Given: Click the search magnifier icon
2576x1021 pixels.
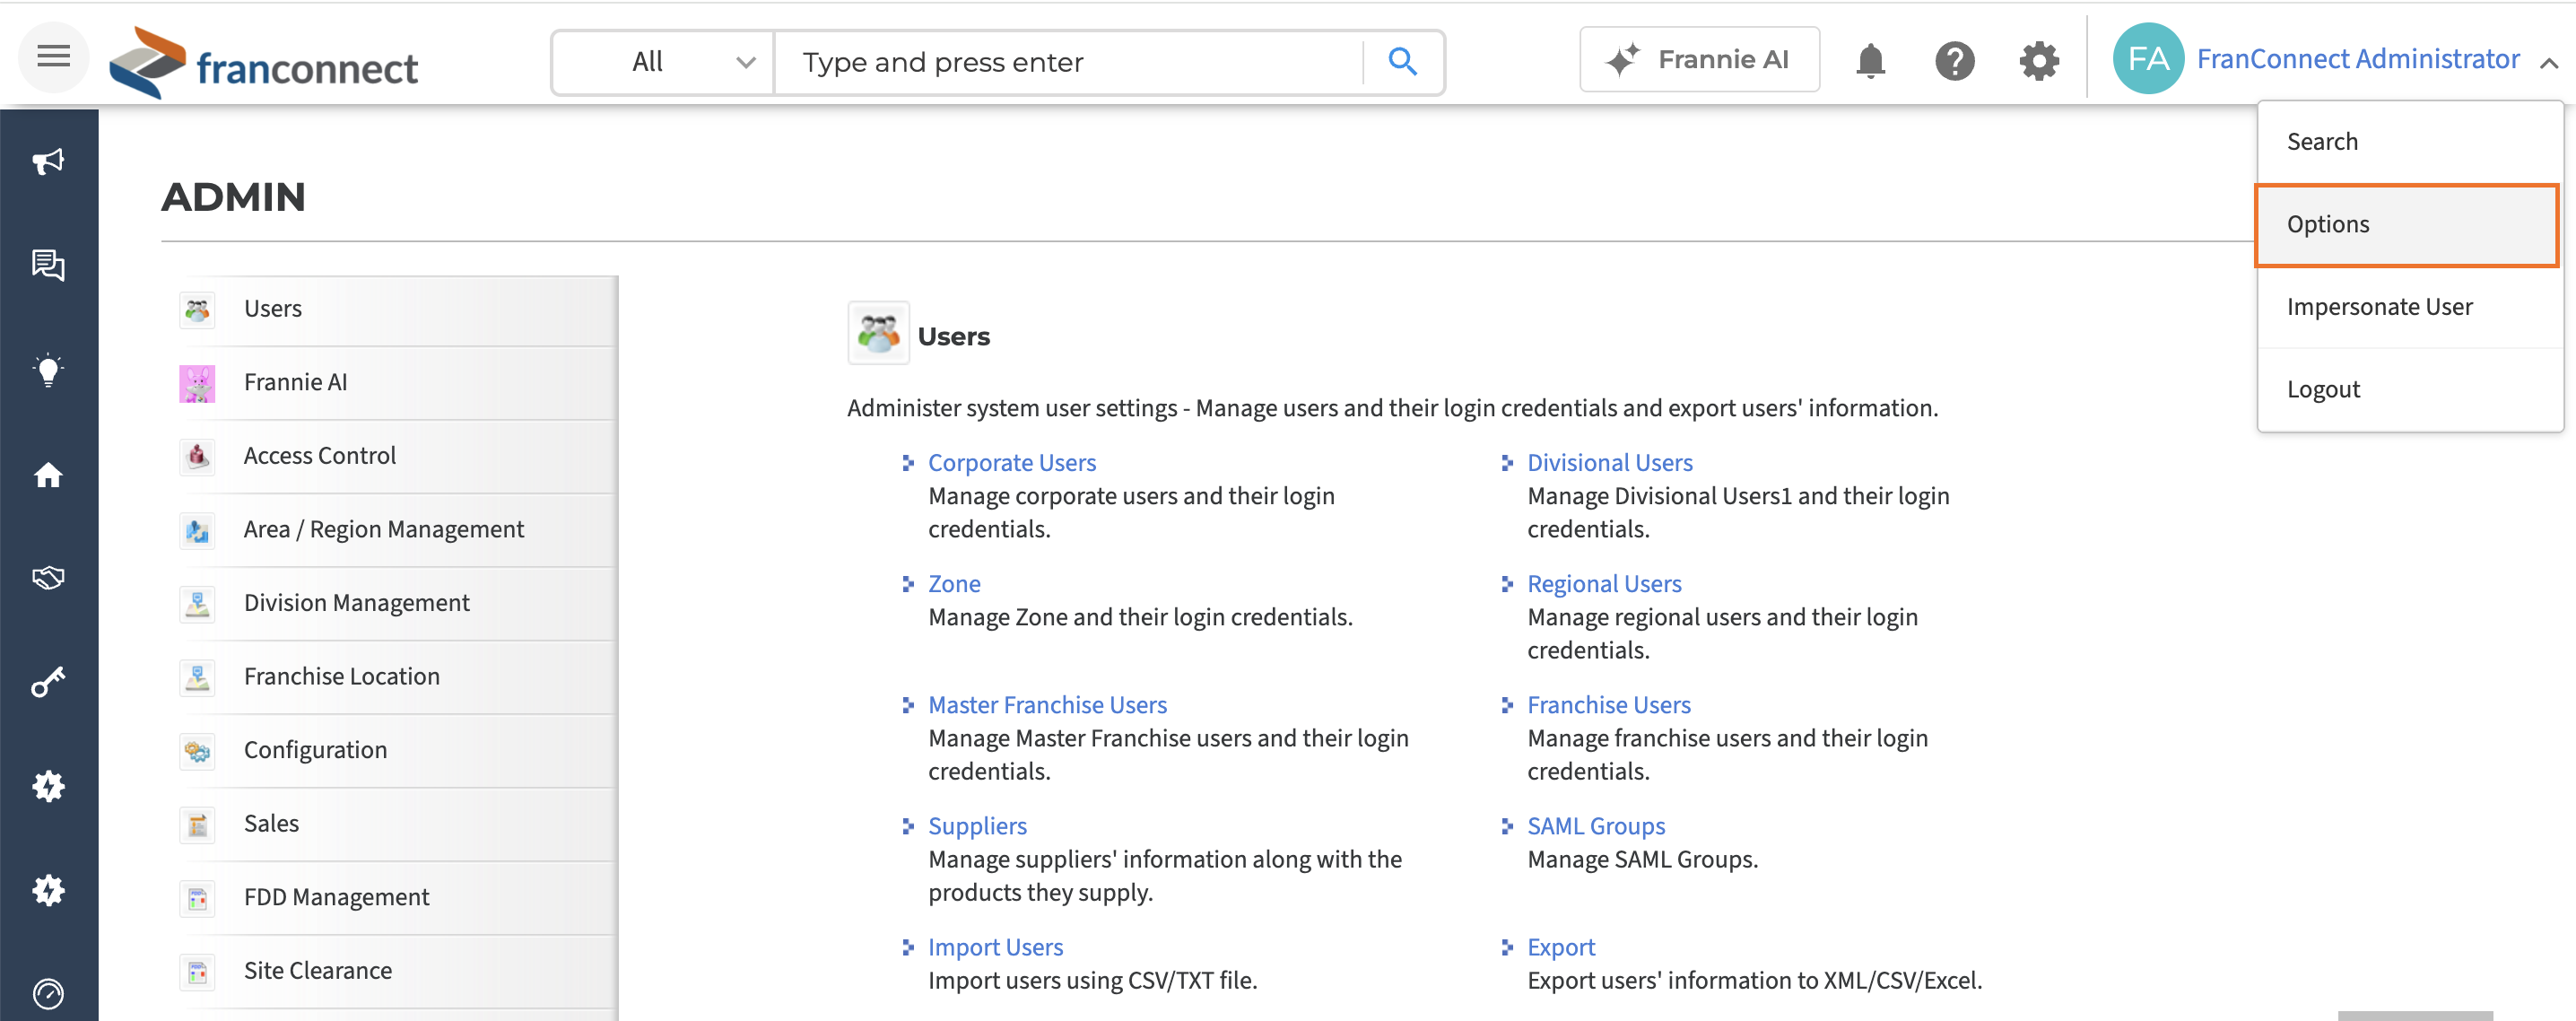Looking at the screenshot, I should point(1402,62).
